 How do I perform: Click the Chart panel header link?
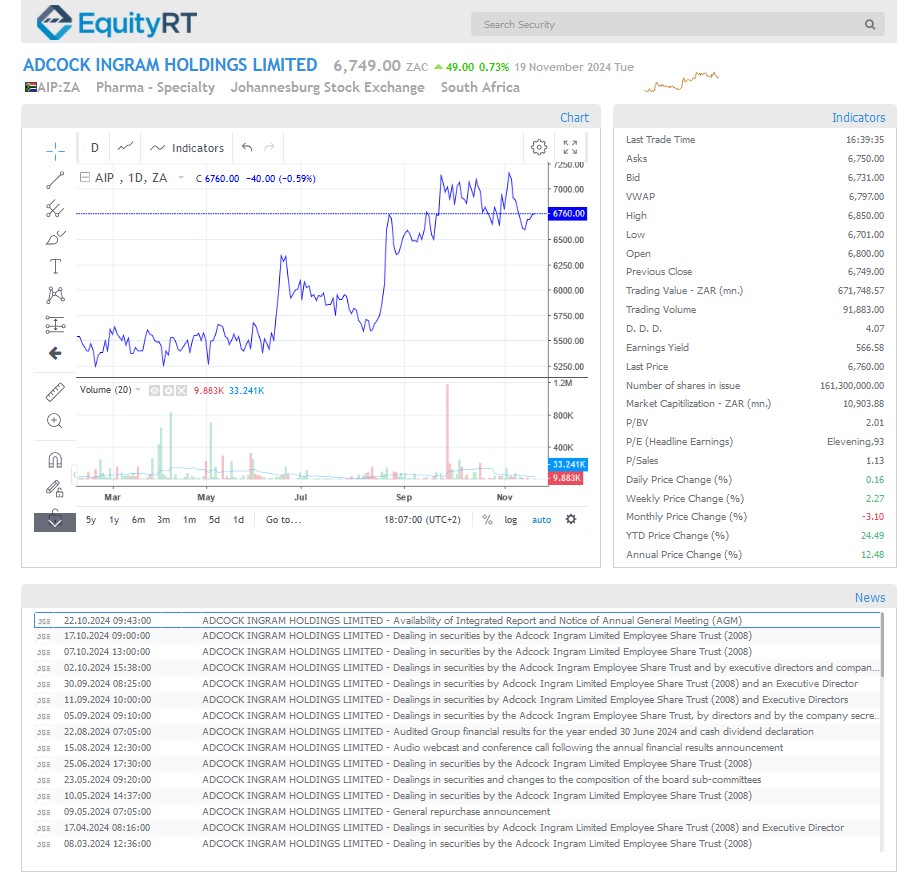click(x=575, y=118)
